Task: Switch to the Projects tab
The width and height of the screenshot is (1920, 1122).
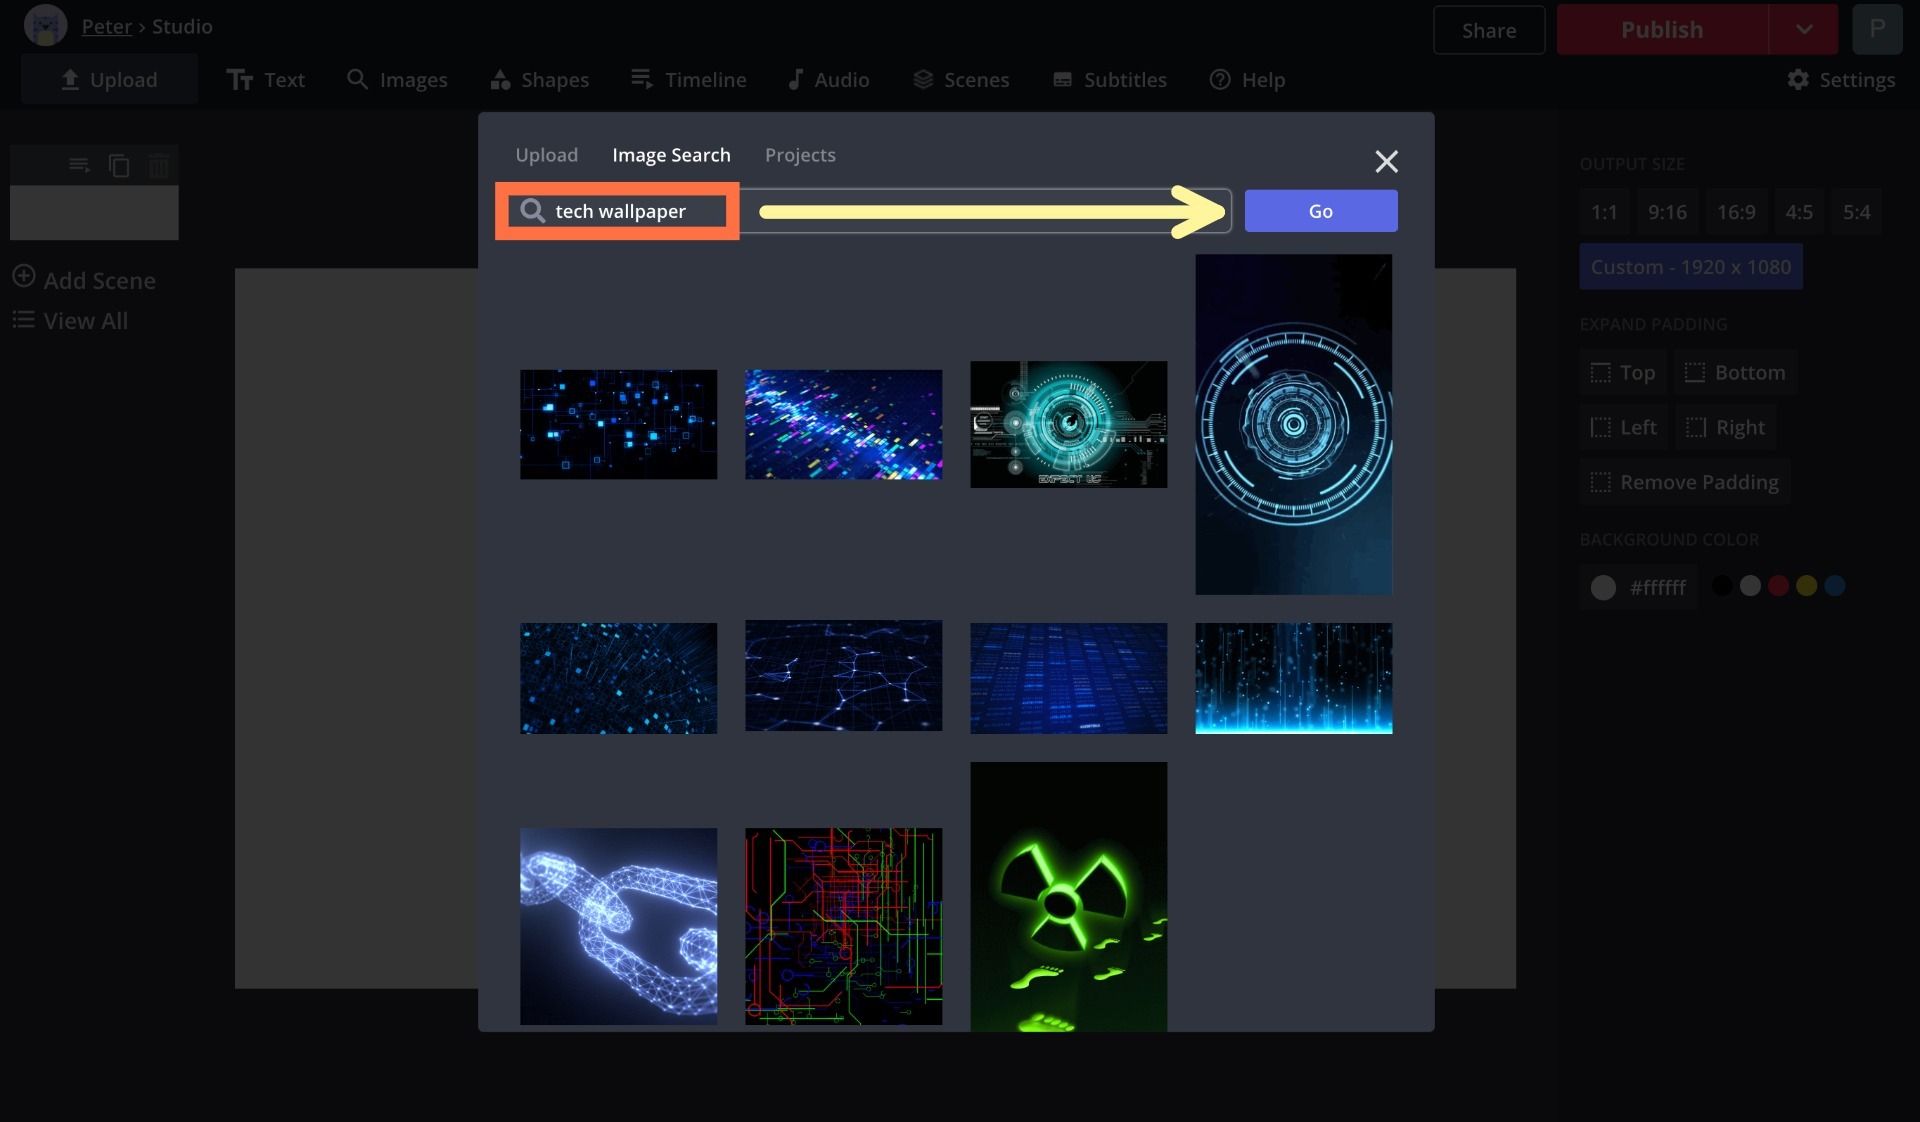Action: click(x=799, y=155)
